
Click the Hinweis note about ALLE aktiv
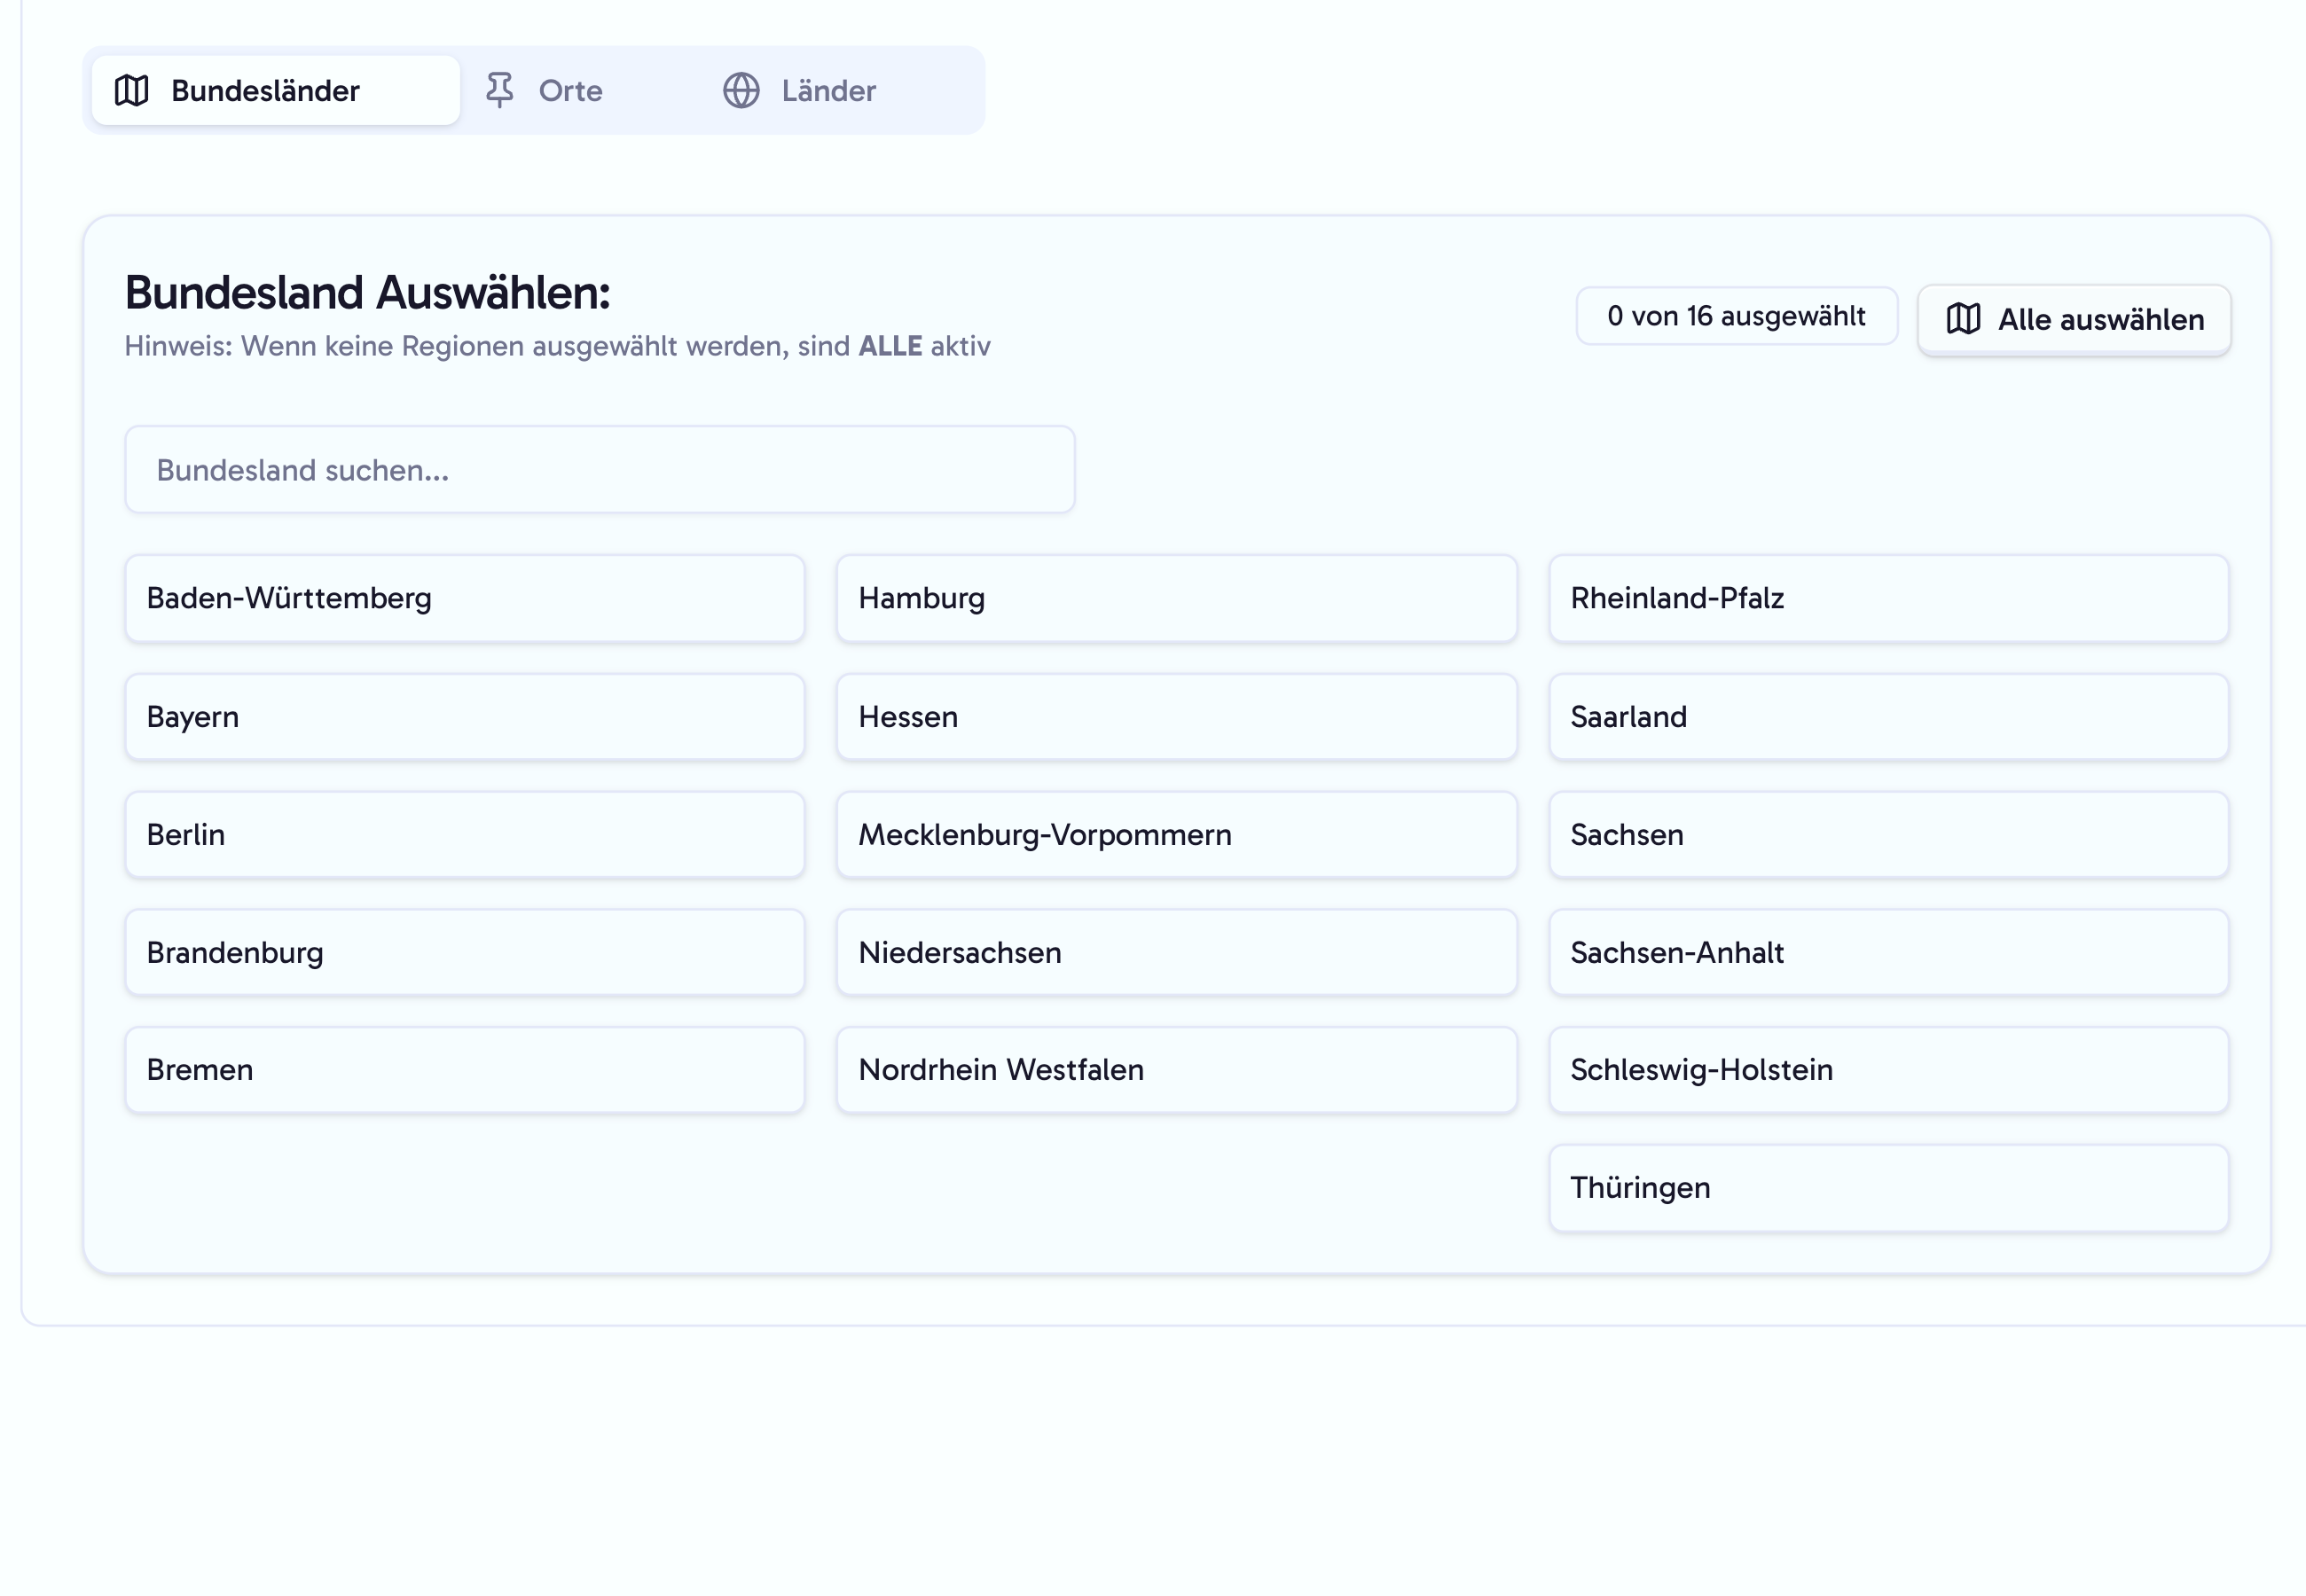pyautogui.click(x=557, y=346)
